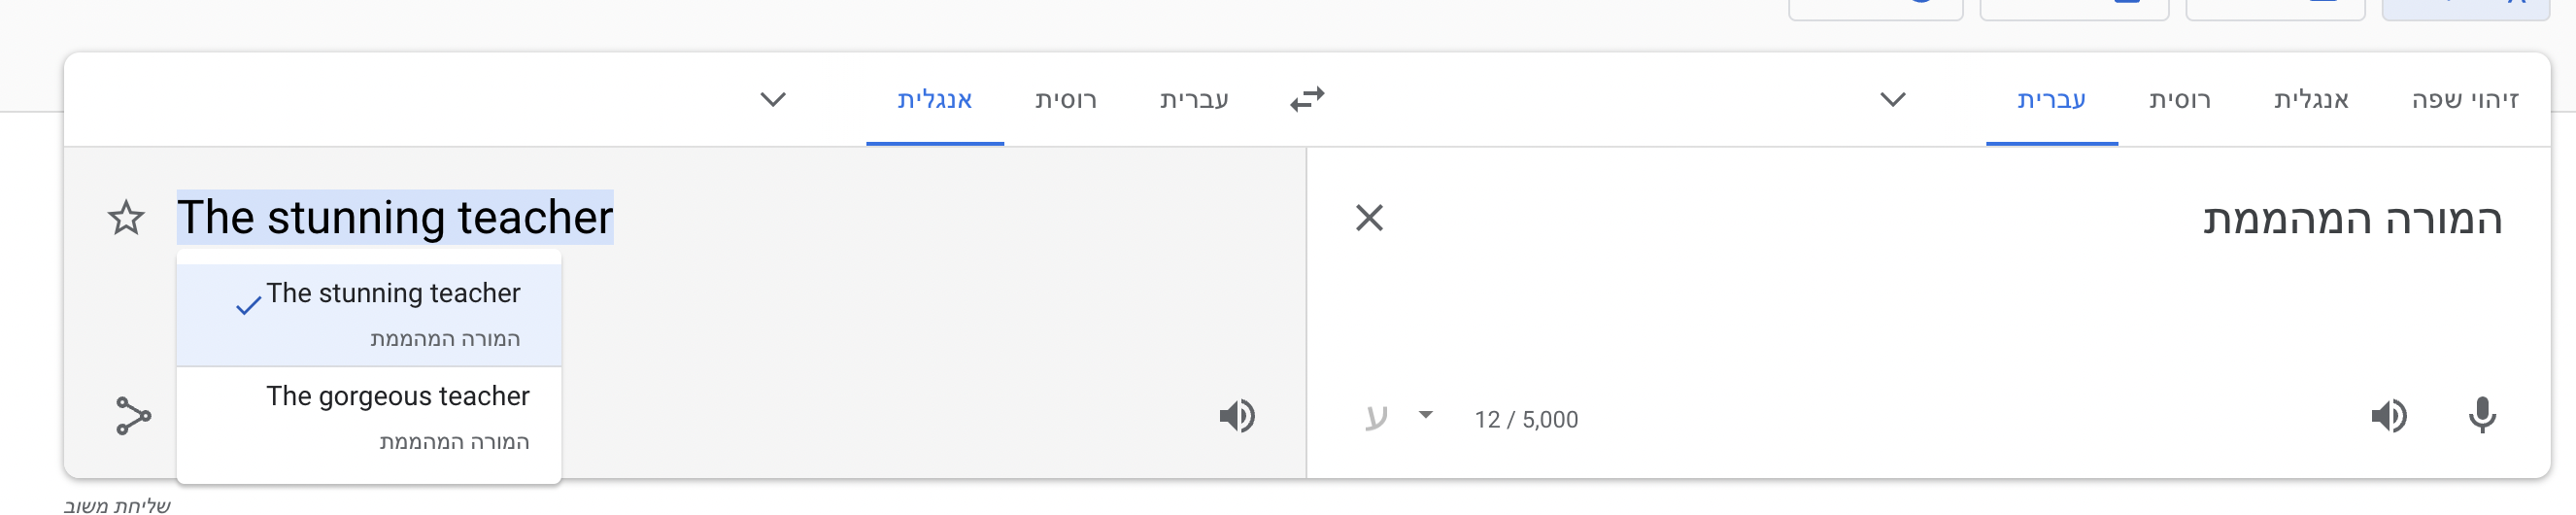
Task: Select זיהוי שפה detect language tab
Action: click(2464, 99)
